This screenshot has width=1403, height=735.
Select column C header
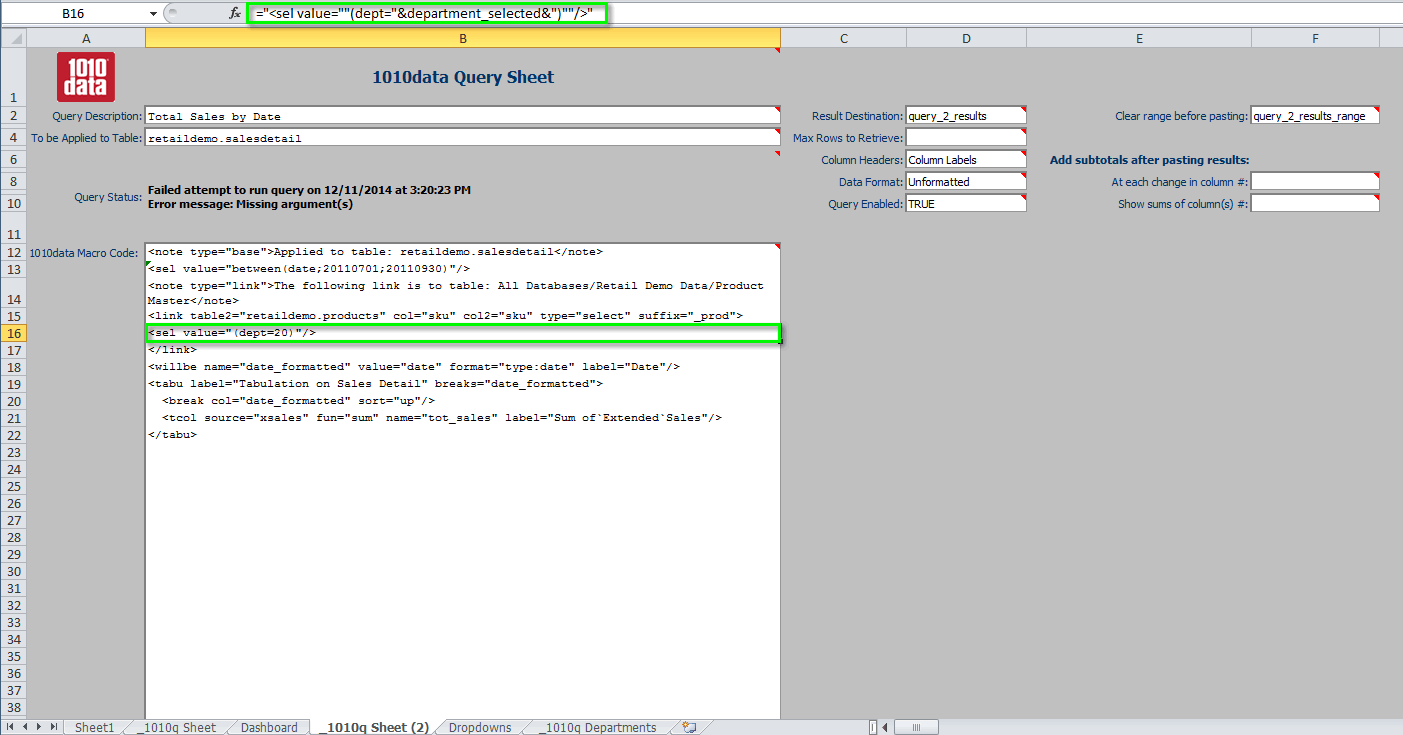[844, 38]
